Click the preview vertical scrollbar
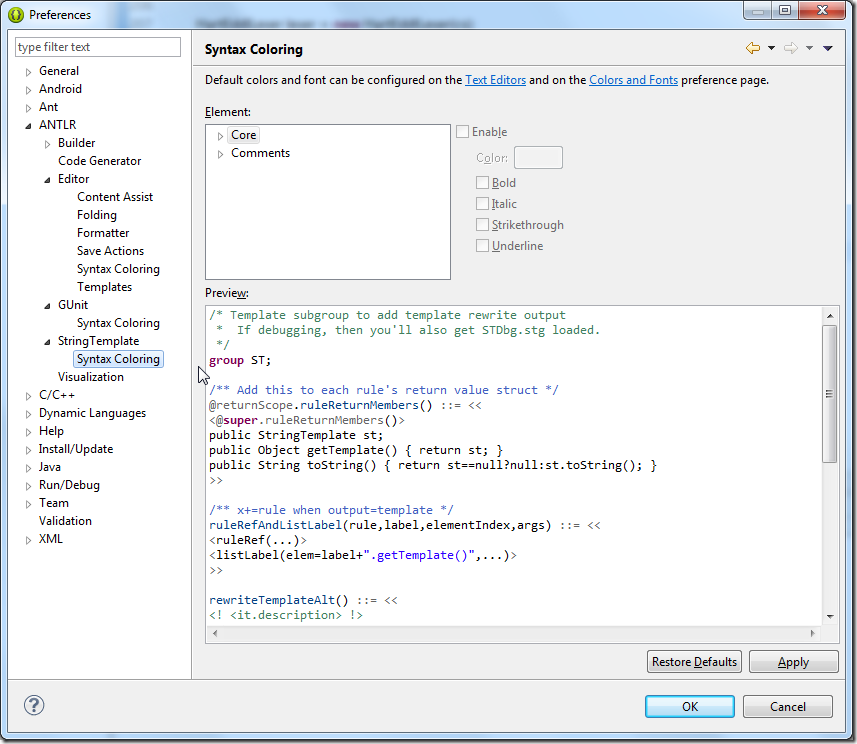The image size is (857, 744). click(x=829, y=393)
